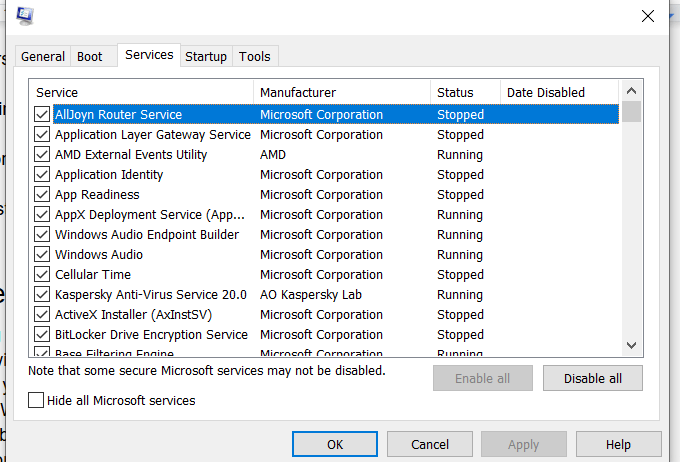This screenshot has width=680, height=462.
Task: Select AMD External Events Utility name
Action: [131, 154]
